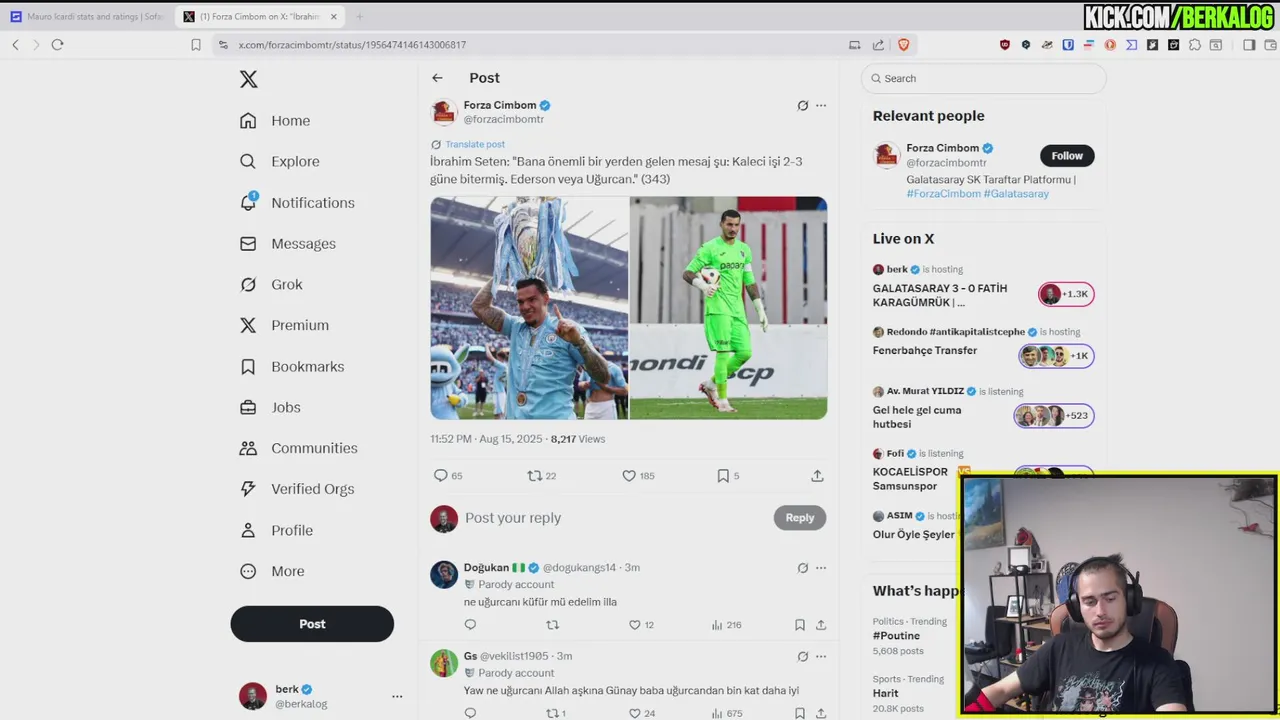Open Messages from sidebar
This screenshot has width=1280, height=720.
click(288, 244)
